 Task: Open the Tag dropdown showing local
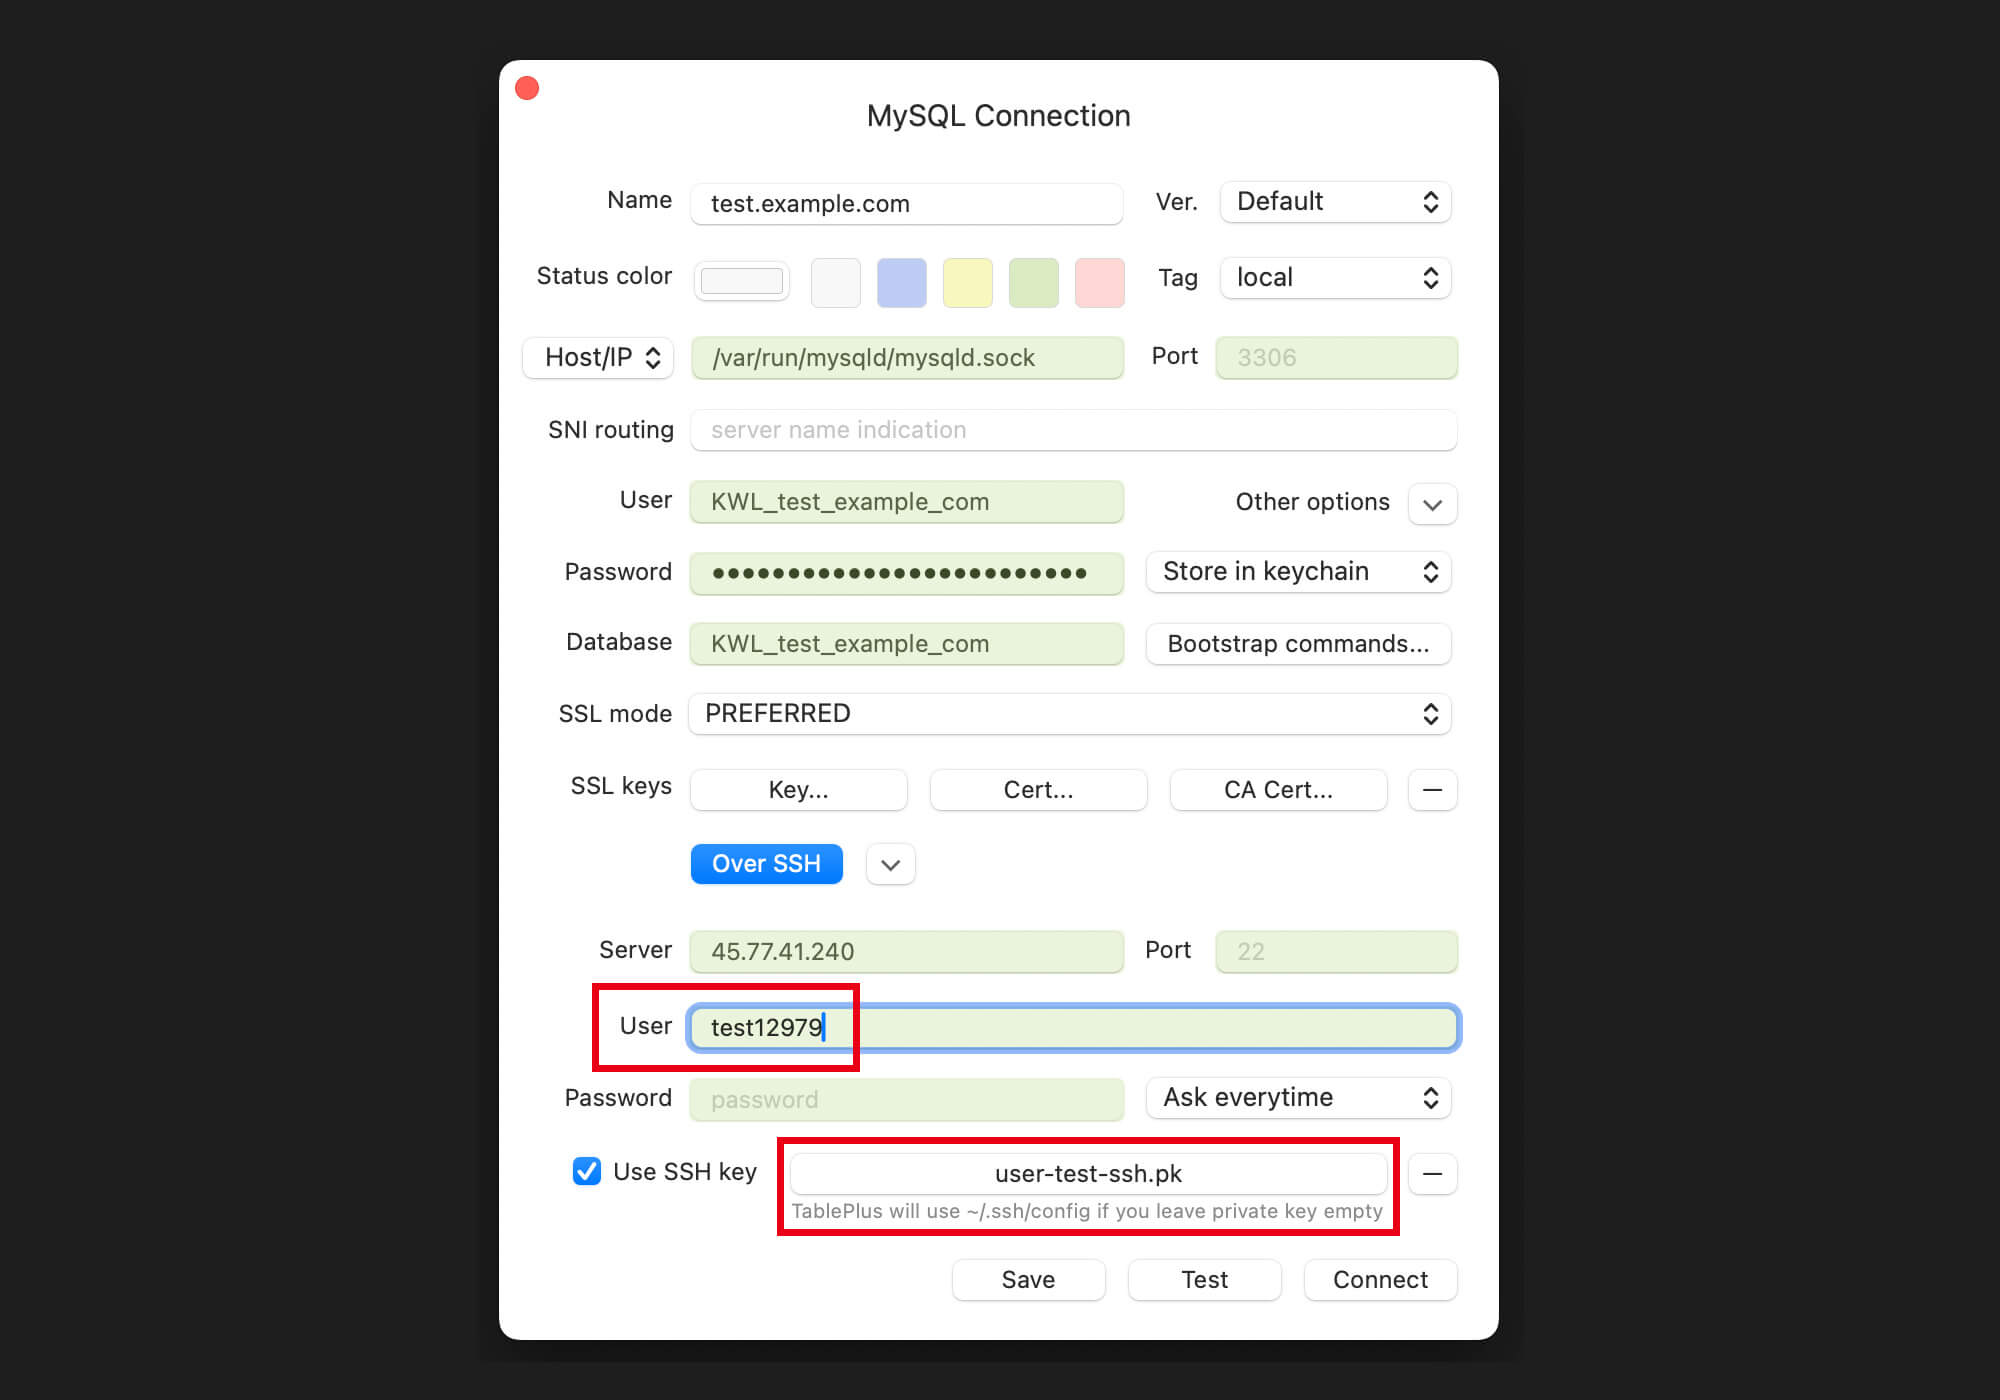click(1335, 278)
